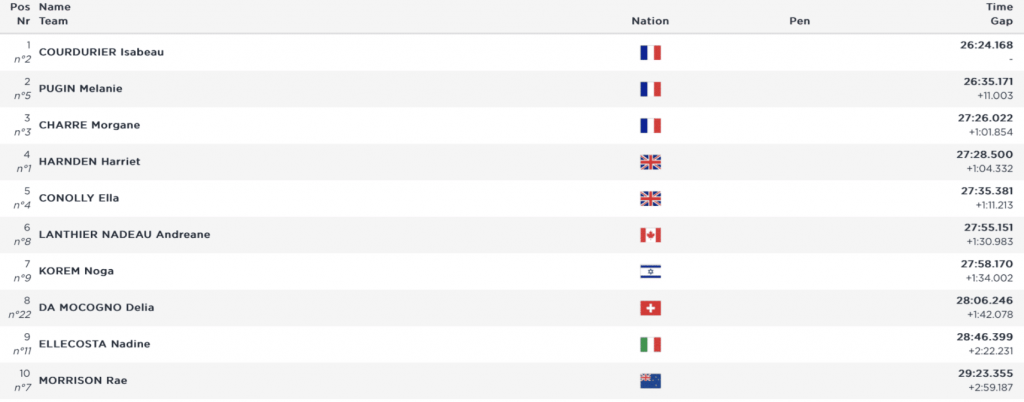Screen dimensions: 1024x402
Task: Click the Swiss flag for DA MOCOGNO Delia
Action: (650, 308)
